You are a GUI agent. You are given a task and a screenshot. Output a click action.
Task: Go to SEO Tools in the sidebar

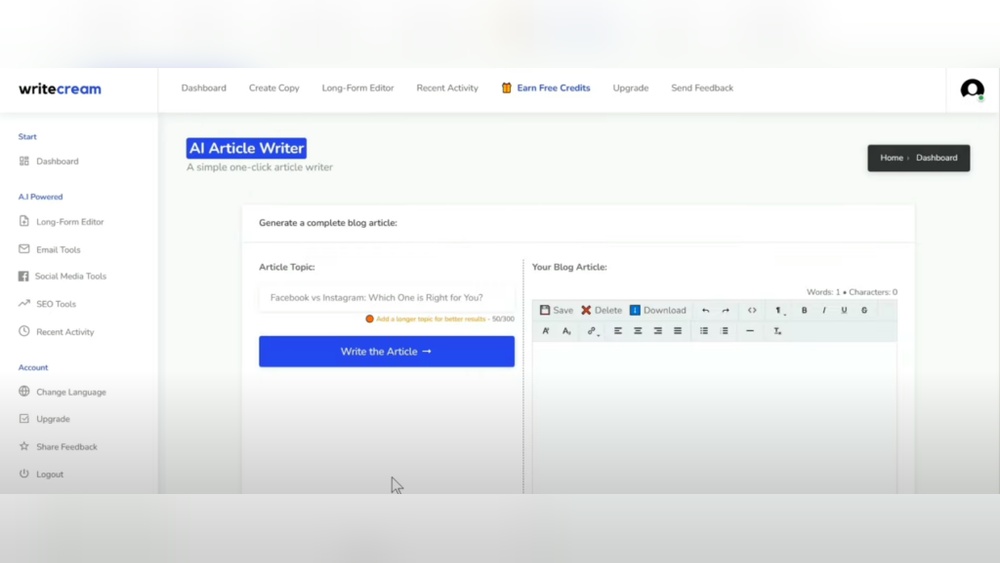point(56,304)
